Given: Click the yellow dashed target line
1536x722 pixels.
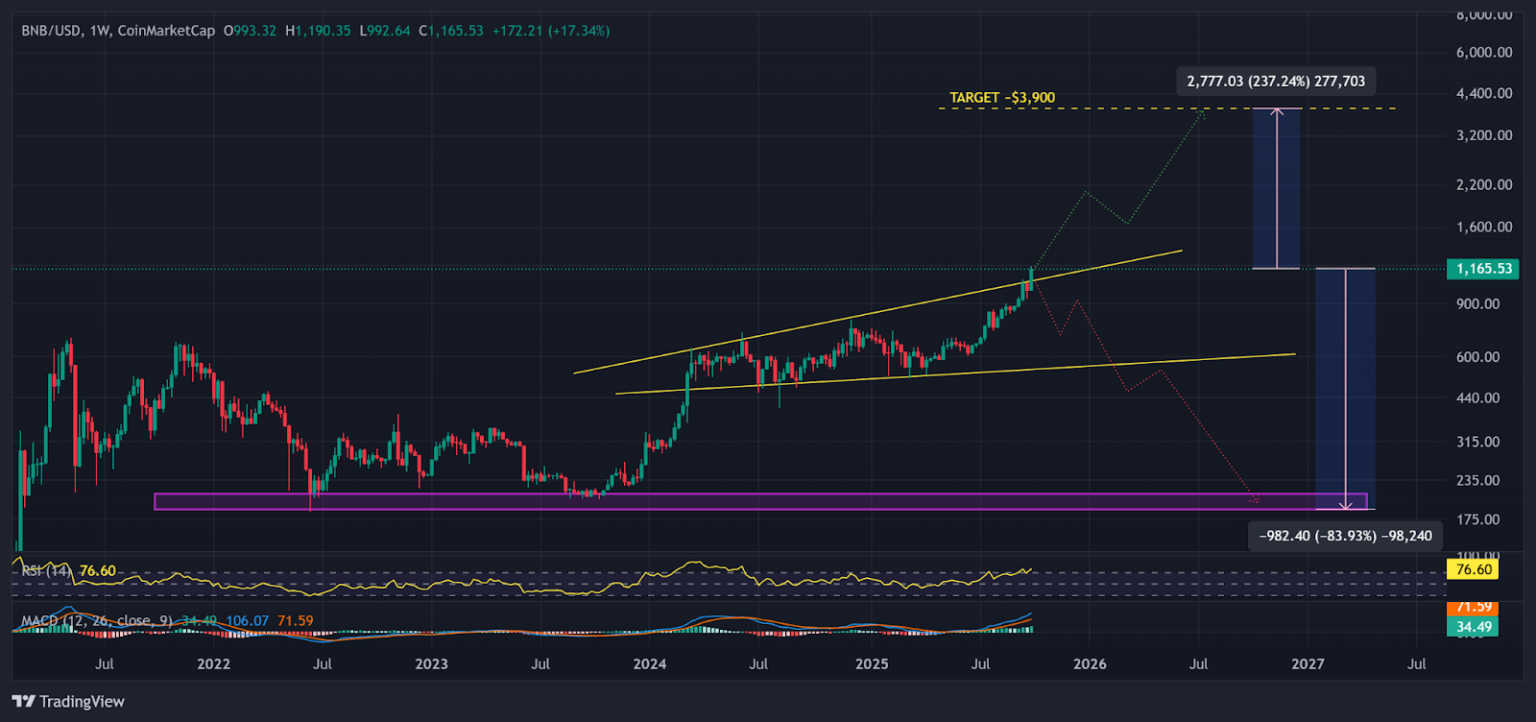Looking at the screenshot, I should [x=1100, y=108].
